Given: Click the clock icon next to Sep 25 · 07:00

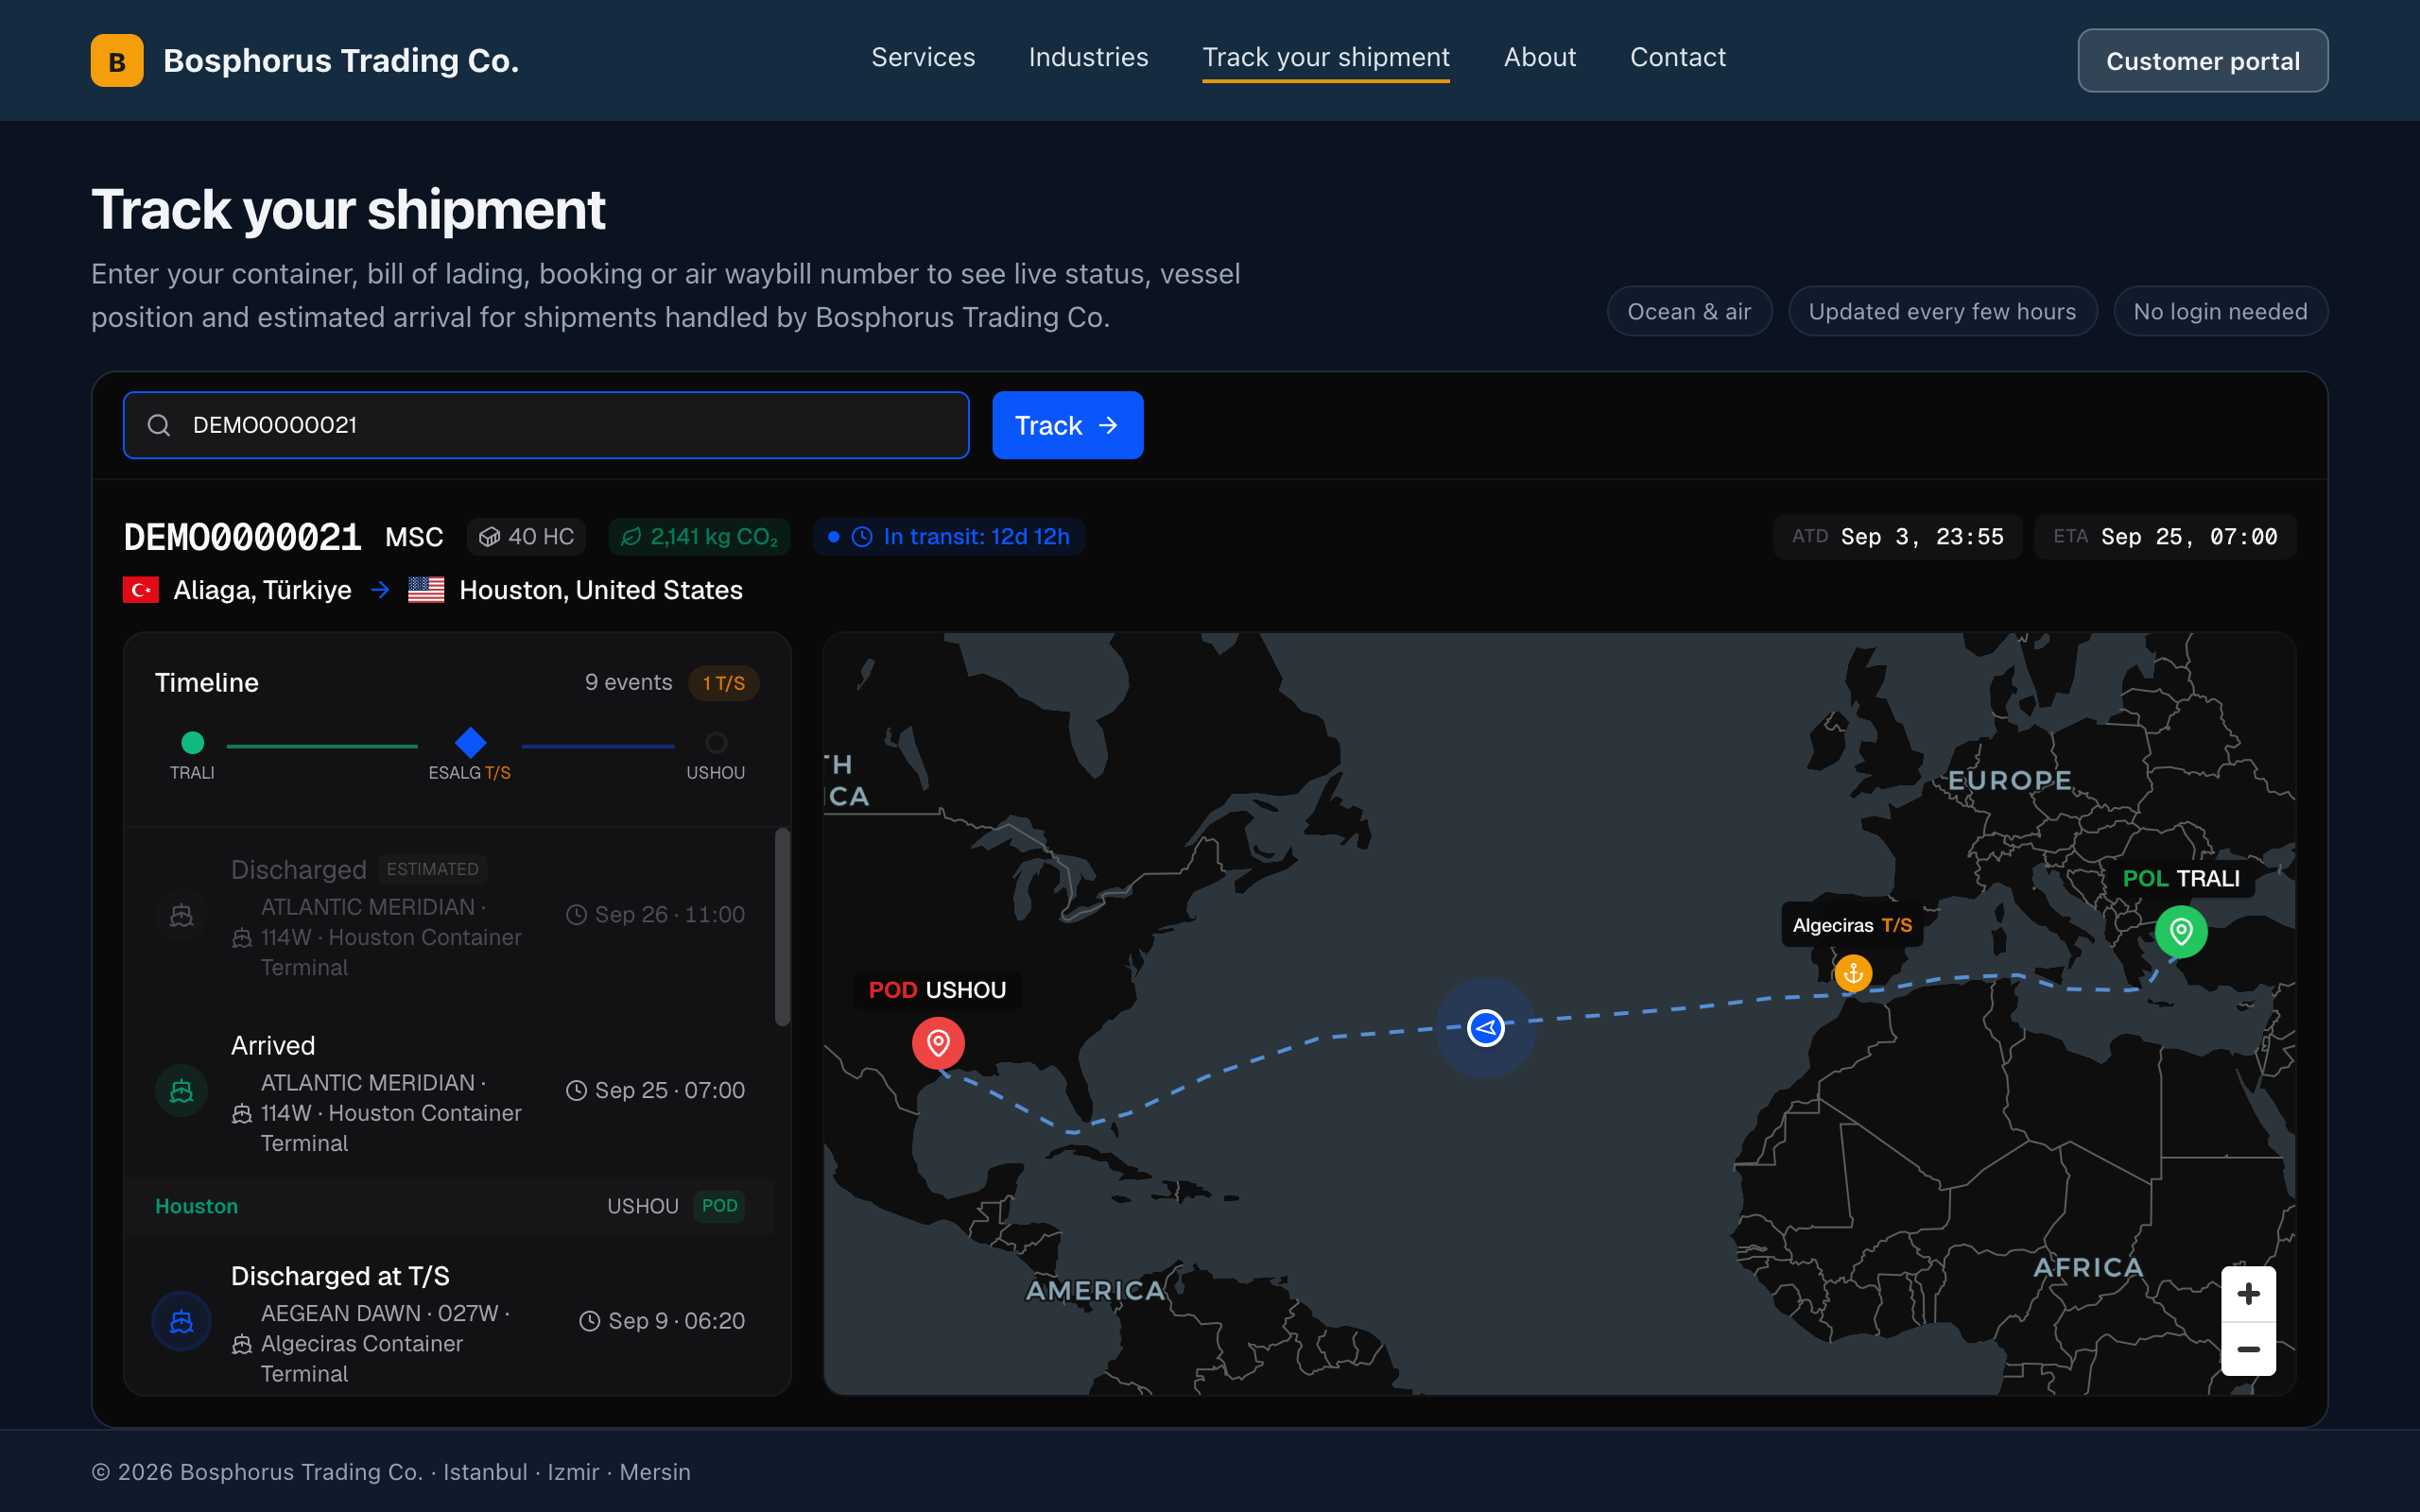Looking at the screenshot, I should tap(576, 1090).
